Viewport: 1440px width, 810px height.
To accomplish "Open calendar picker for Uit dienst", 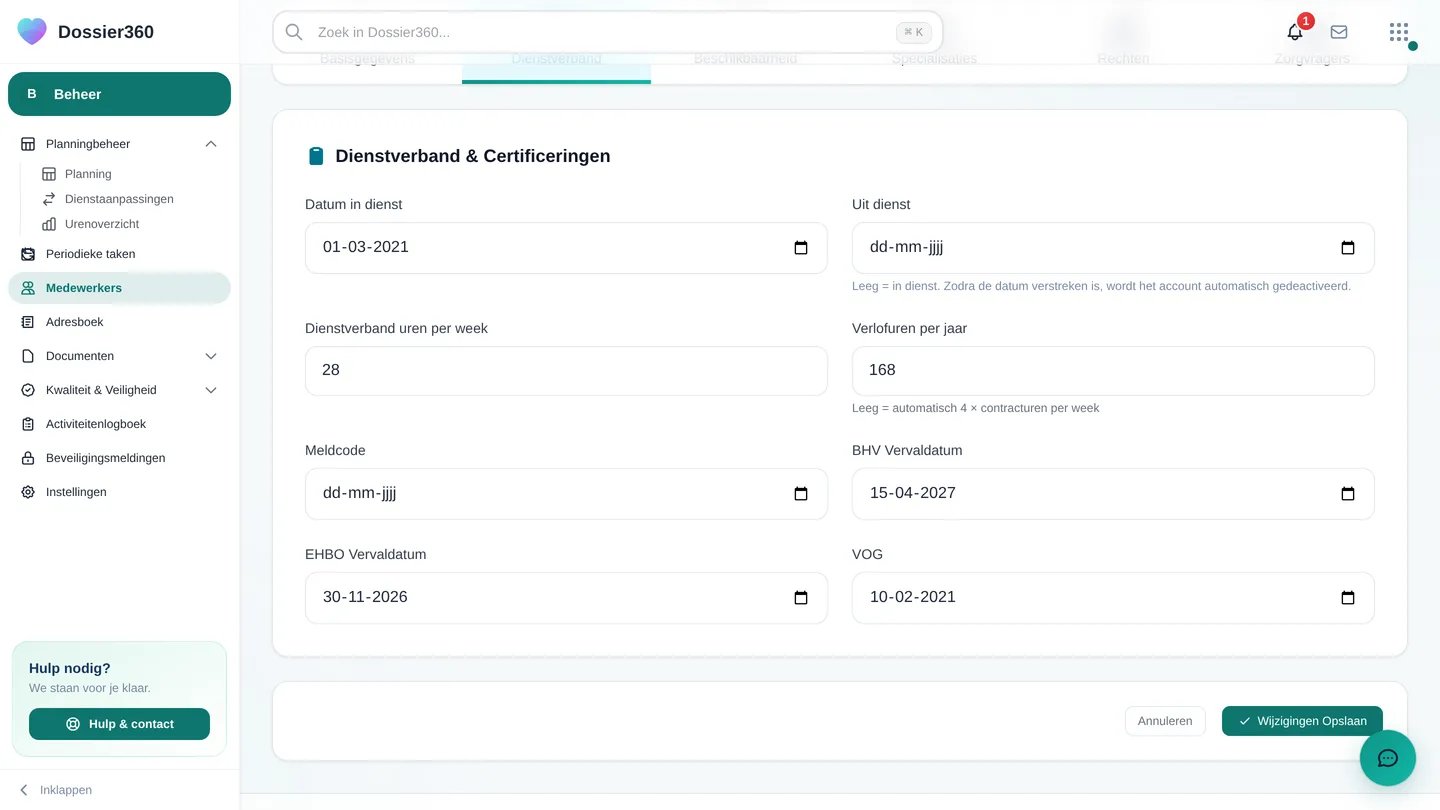I will 1348,248.
